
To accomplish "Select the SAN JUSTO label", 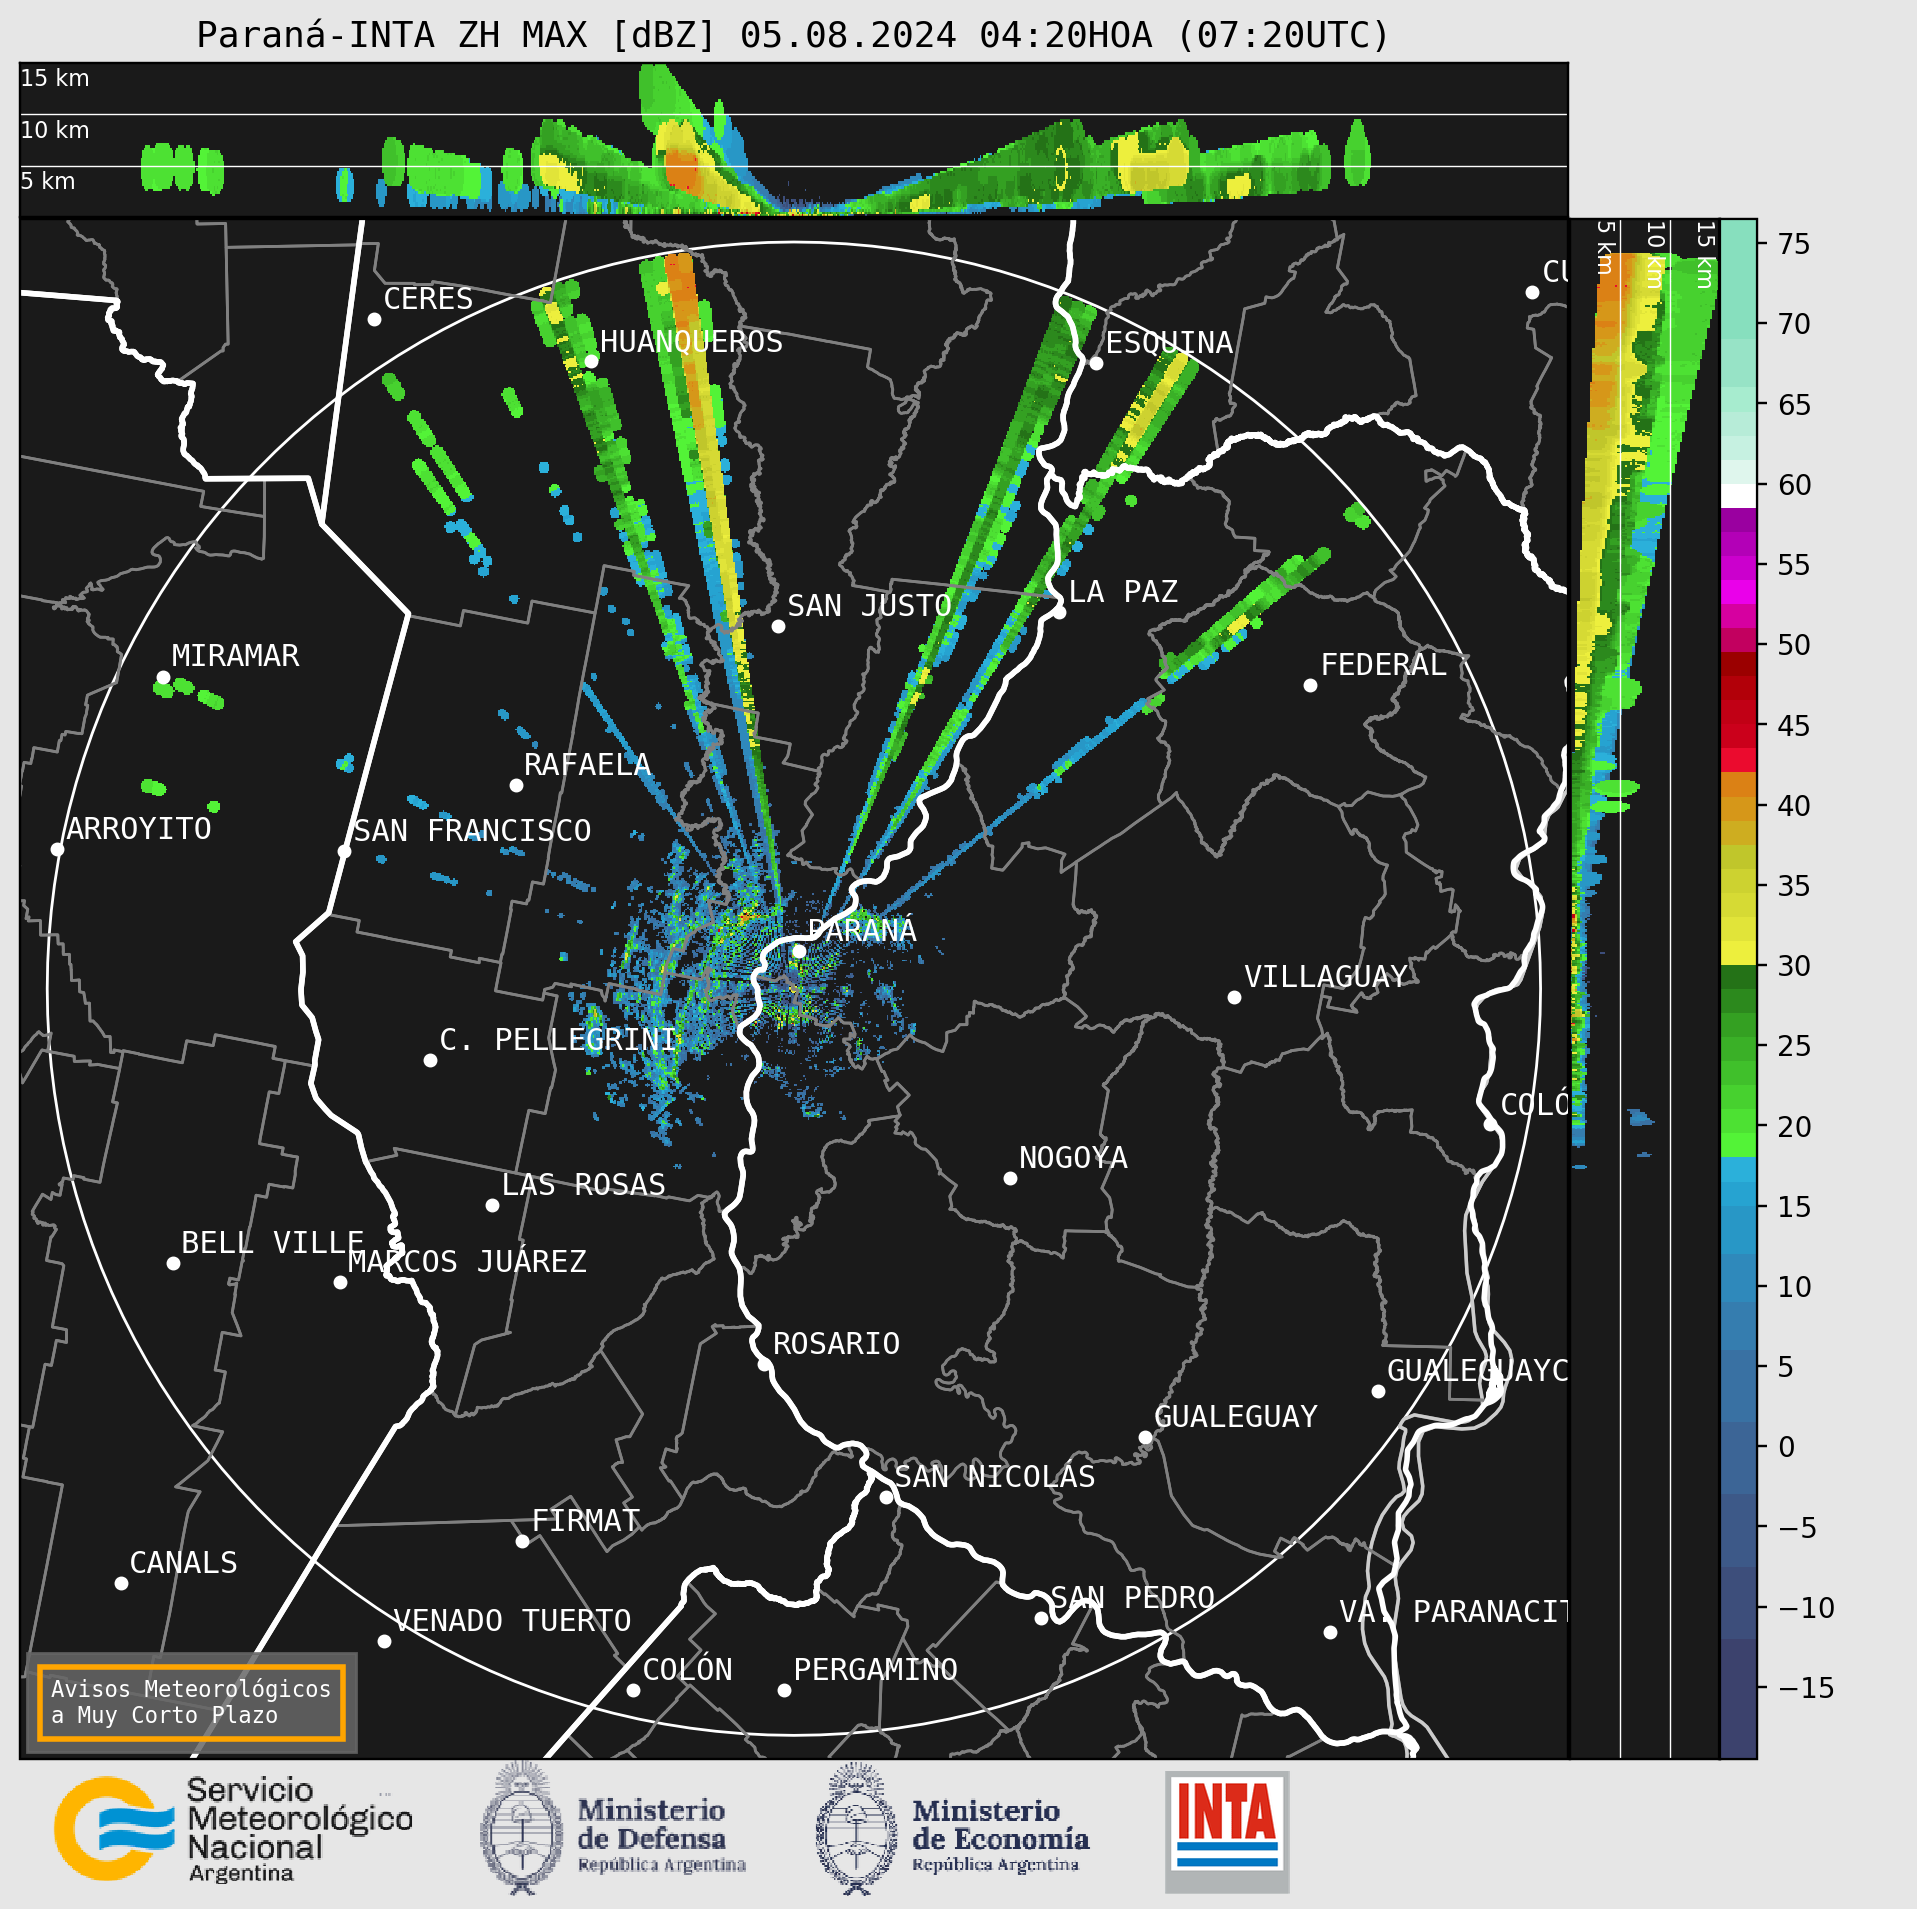I will click(869, 606).
